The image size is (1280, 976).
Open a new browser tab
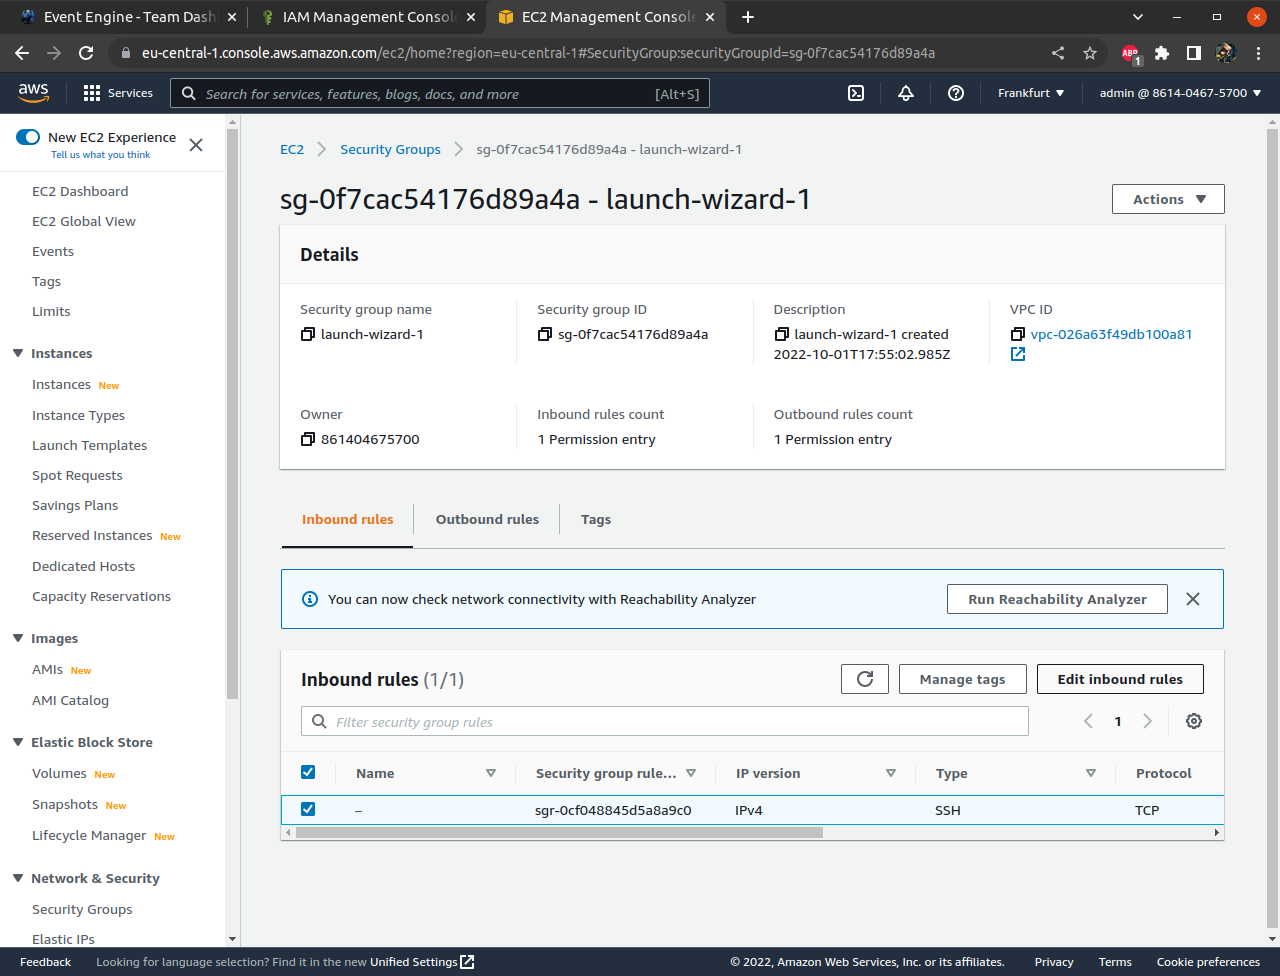coord(748,17)
